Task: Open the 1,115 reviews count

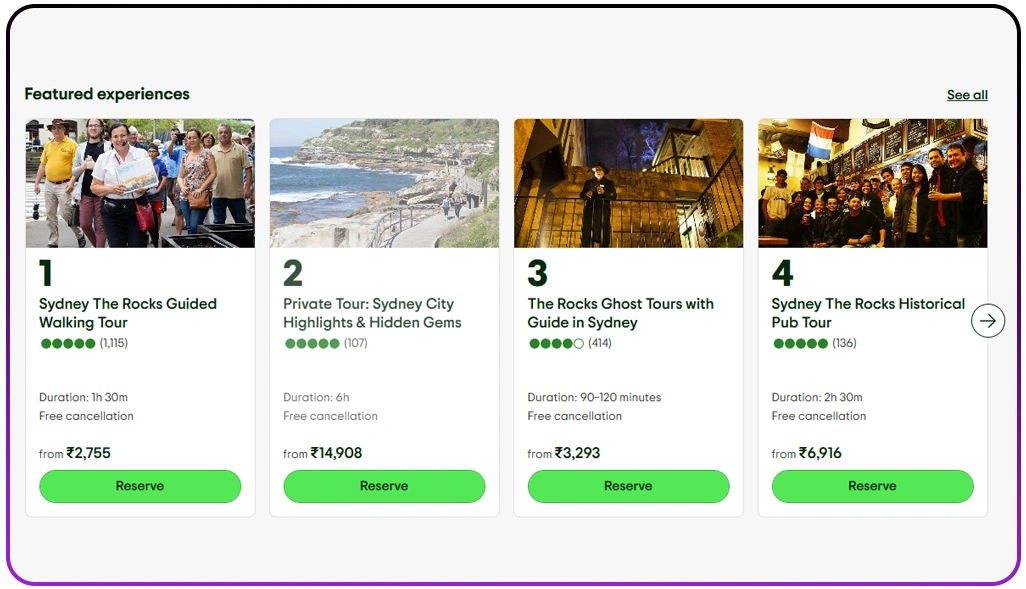Action: [114, 344]
